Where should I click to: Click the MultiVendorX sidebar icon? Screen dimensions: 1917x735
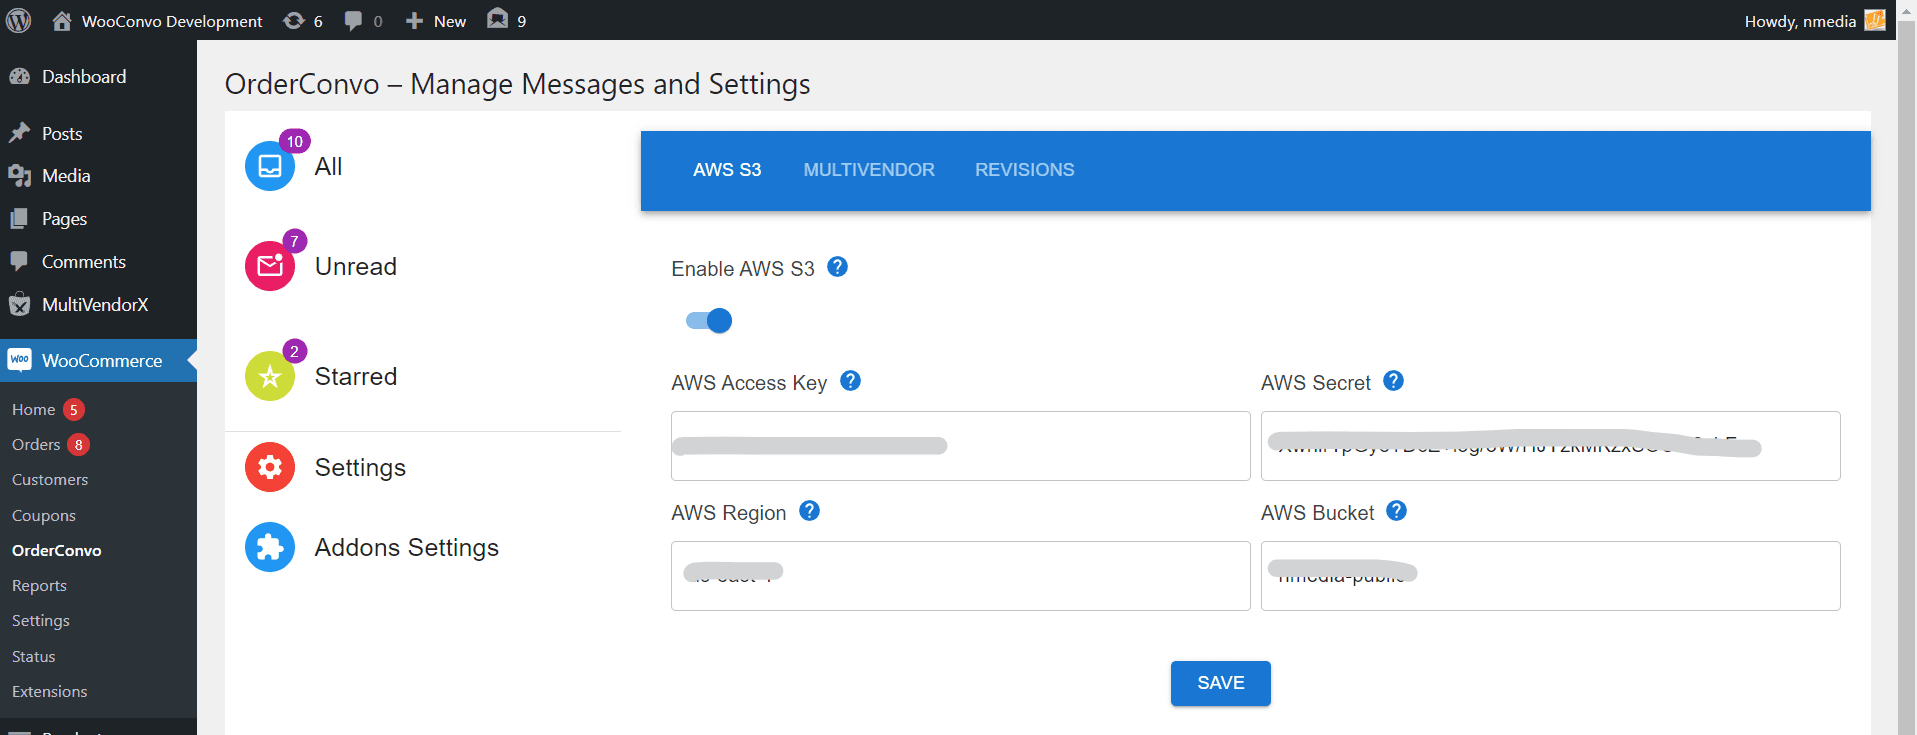tap(19, 305)
